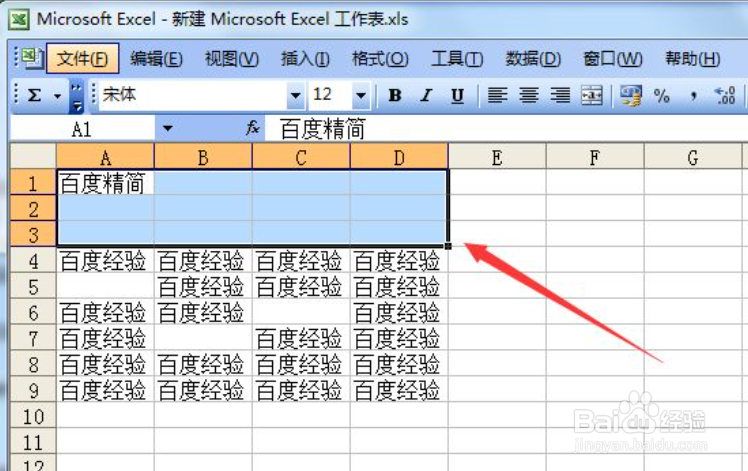Screen dimensions: 748x471
Task: Click empty cell C6
Action: tap(301, 313)
